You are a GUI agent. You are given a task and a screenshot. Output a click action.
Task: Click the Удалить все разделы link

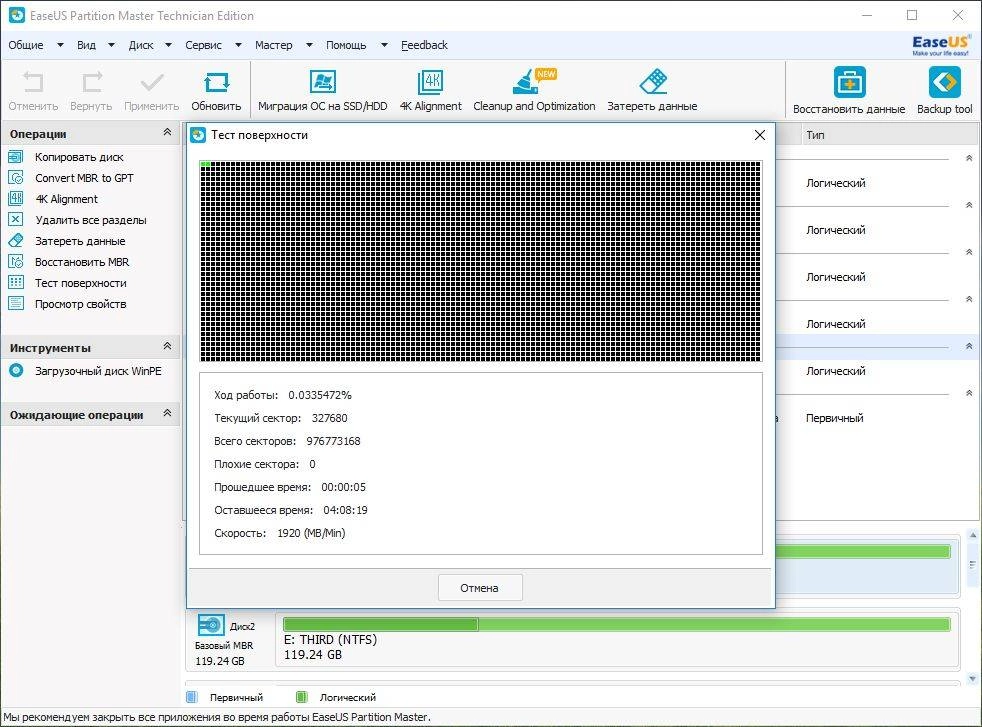click(91, 220)
